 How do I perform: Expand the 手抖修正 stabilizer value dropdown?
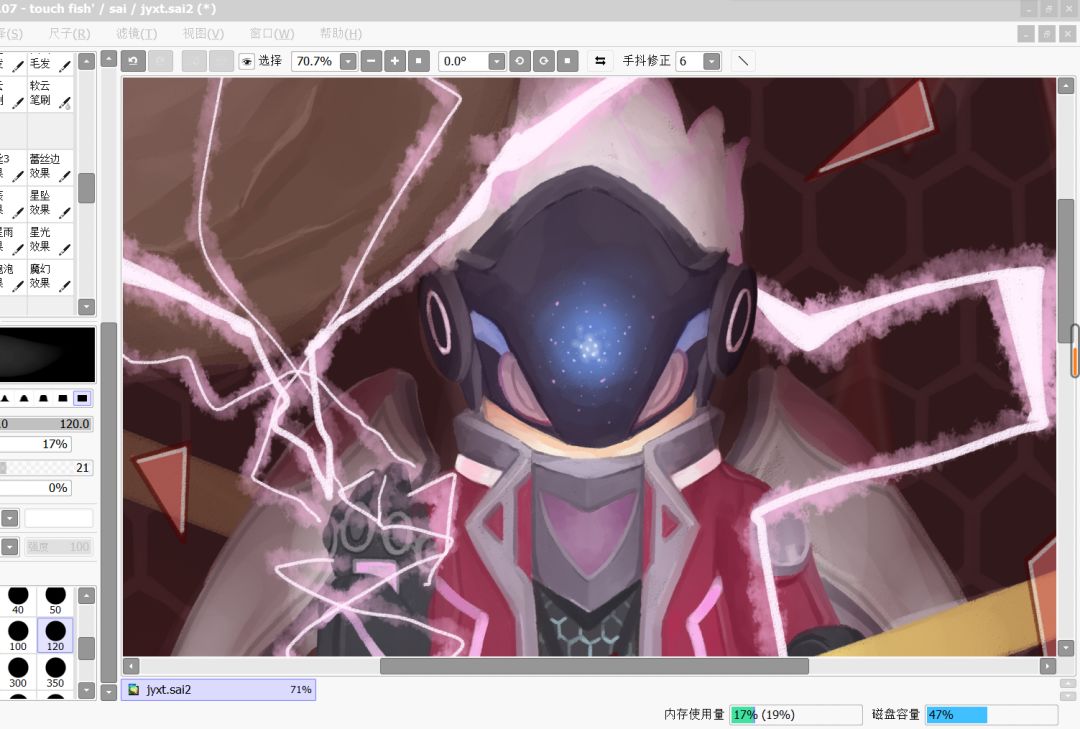pos(712,62)
